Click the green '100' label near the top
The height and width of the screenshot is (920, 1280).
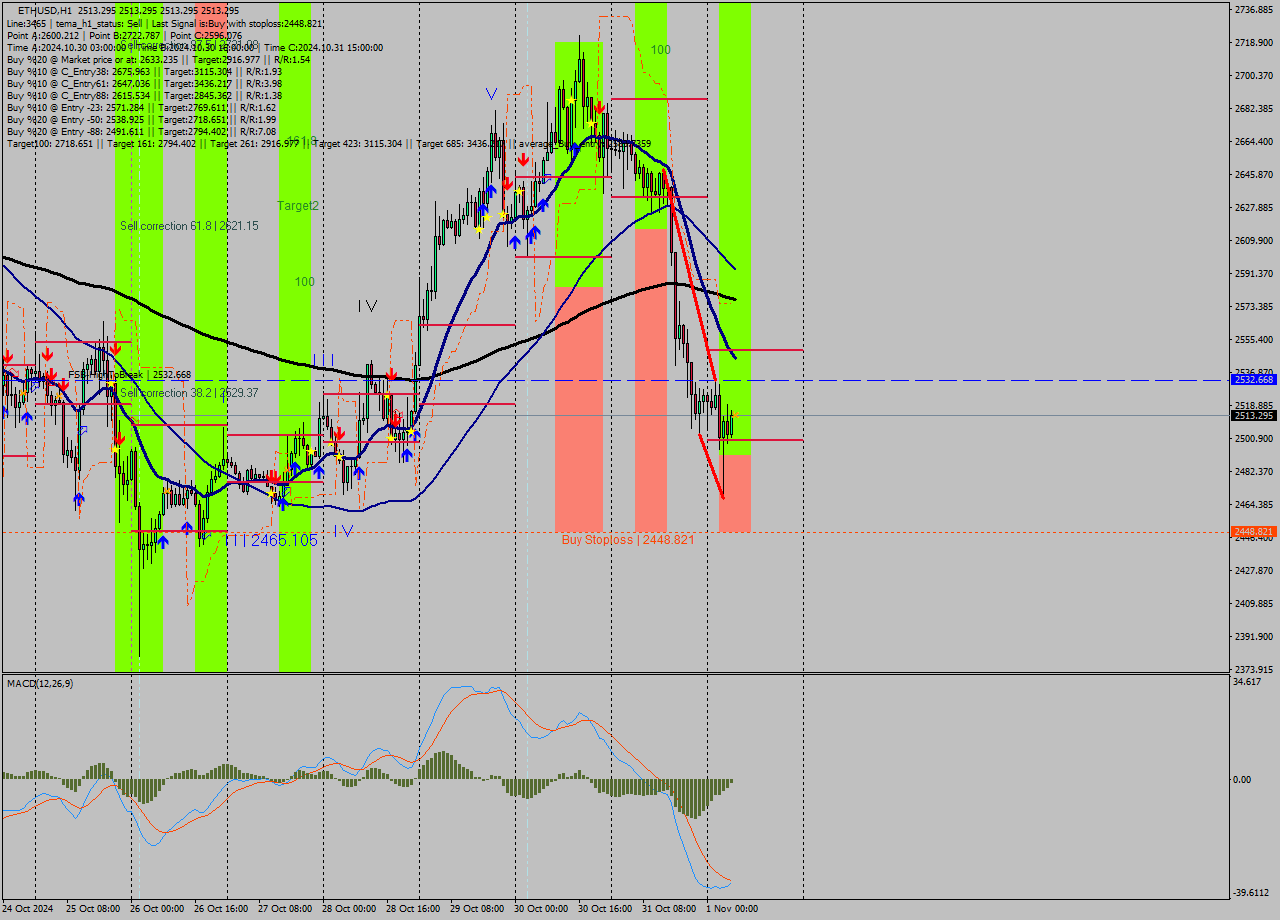(x=660, y=50)
